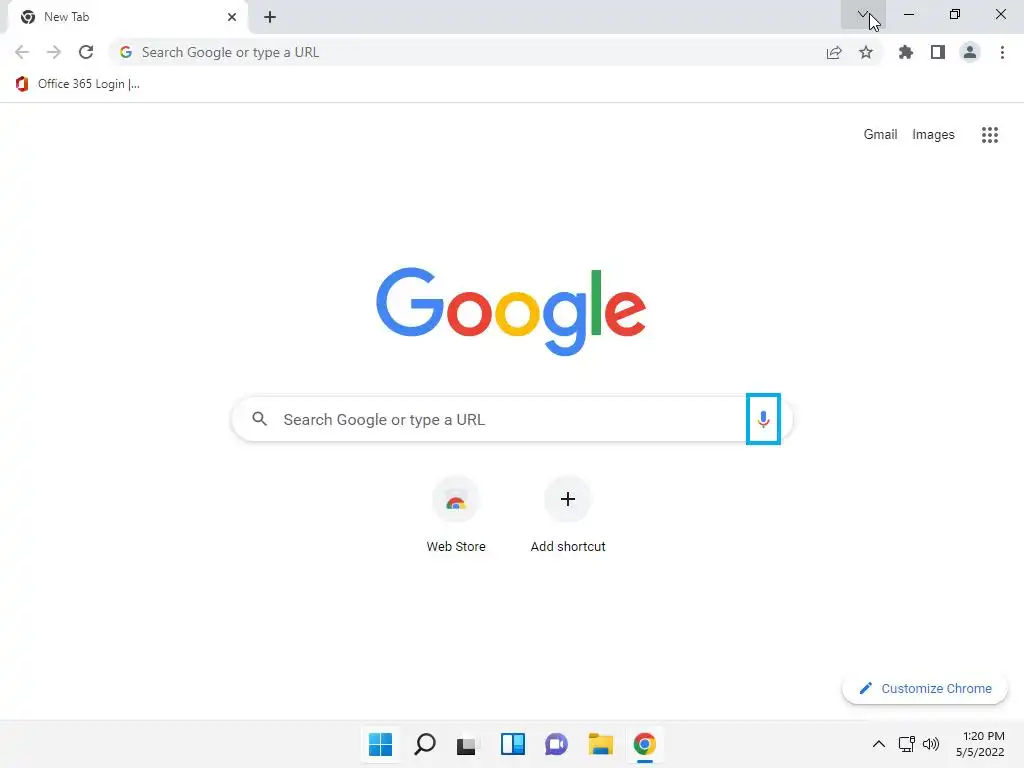
Task: Open Gmail link
Action: tap(880, 135)
